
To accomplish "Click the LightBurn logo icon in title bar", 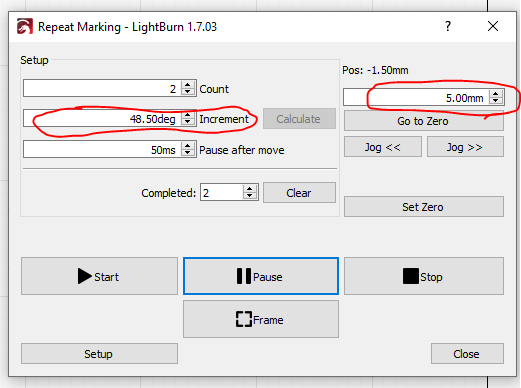I will click(25, 26).
